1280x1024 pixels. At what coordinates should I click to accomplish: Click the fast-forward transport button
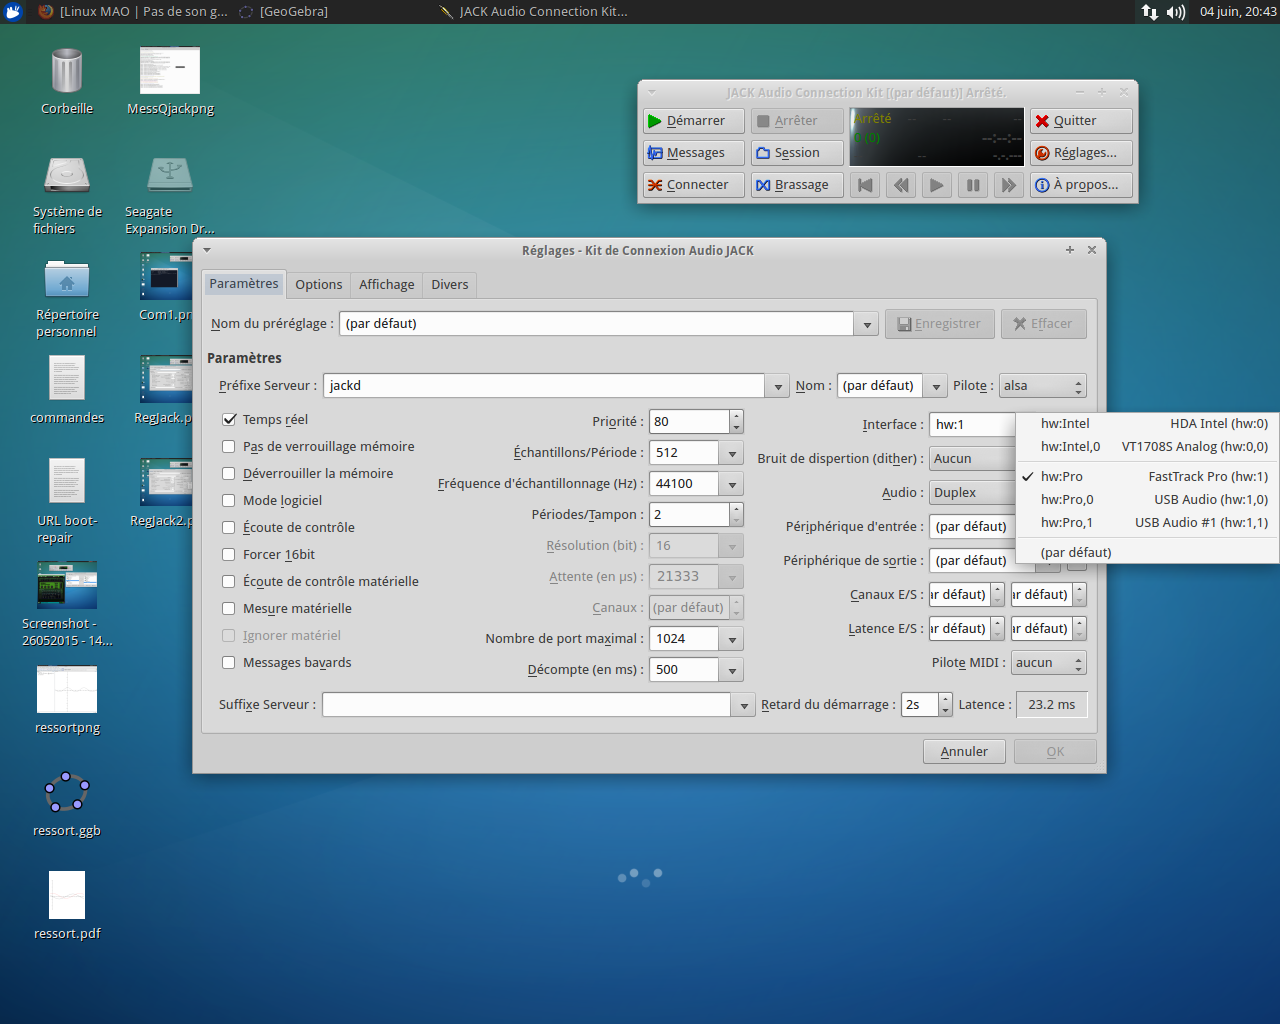pos(1008,185)
